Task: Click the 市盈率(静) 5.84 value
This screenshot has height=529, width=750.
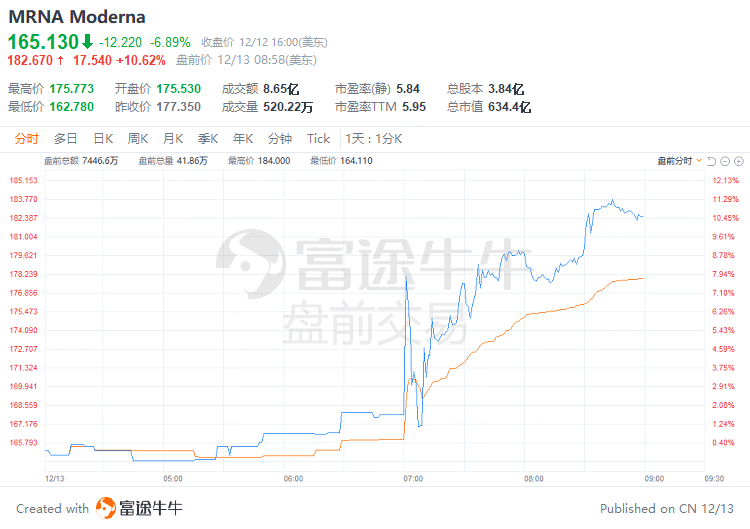Action: click(x=408, y=89)
